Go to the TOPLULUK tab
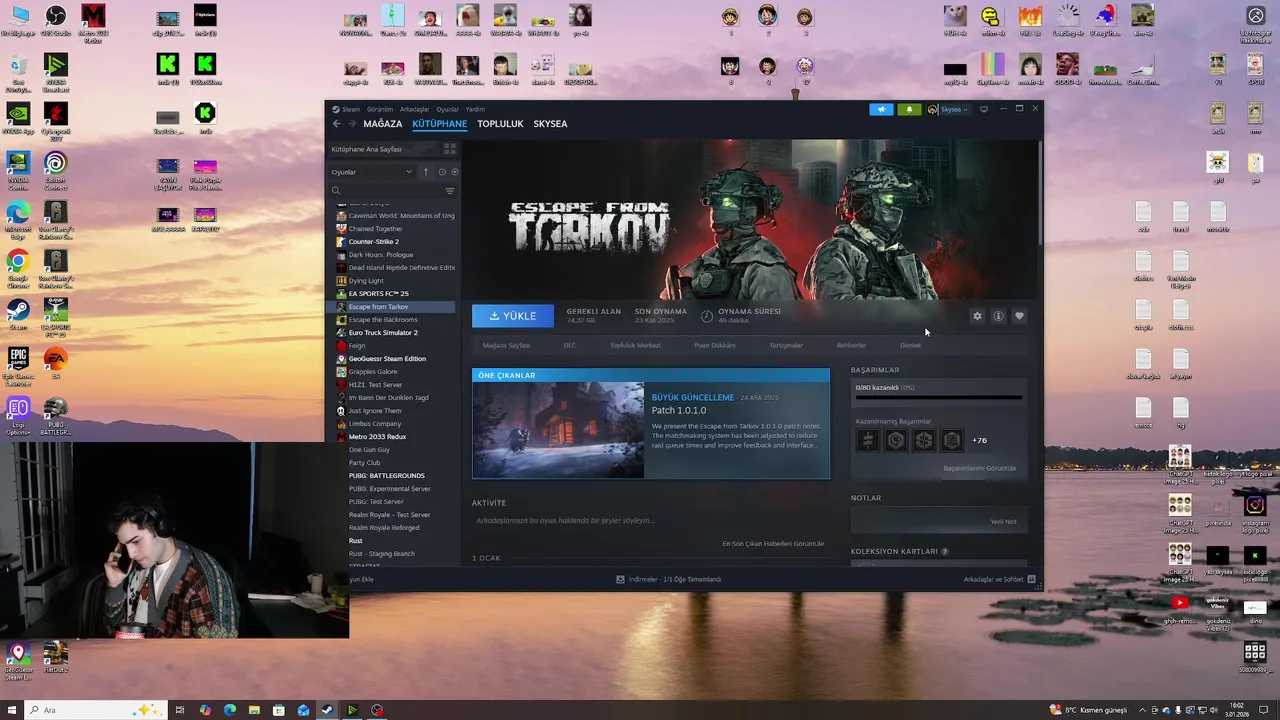Screen dimensions: 1280x720 click(x=500, y=124)
